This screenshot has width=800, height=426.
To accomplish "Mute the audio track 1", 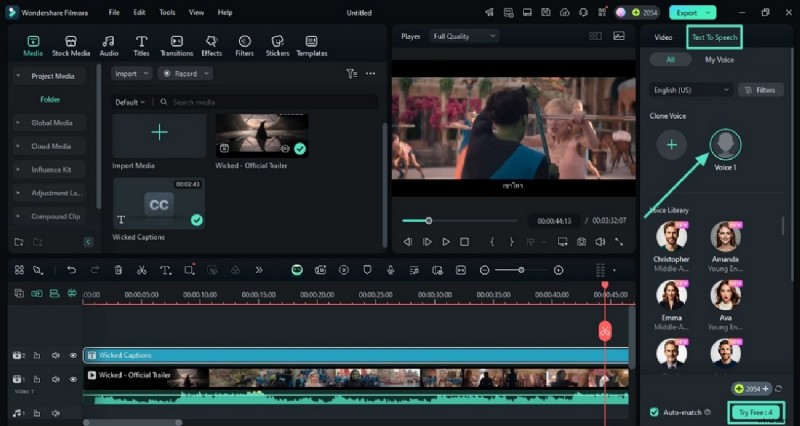I will (56, 413).
